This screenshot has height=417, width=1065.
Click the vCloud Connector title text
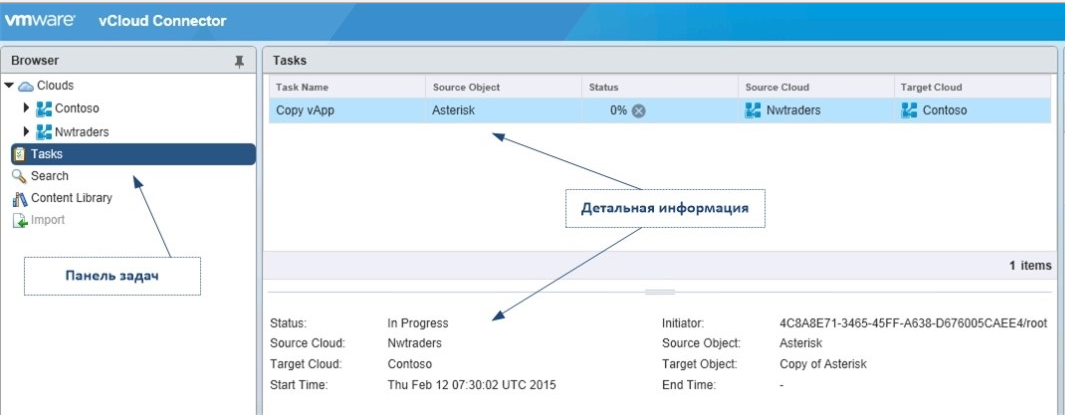point(162,21)
